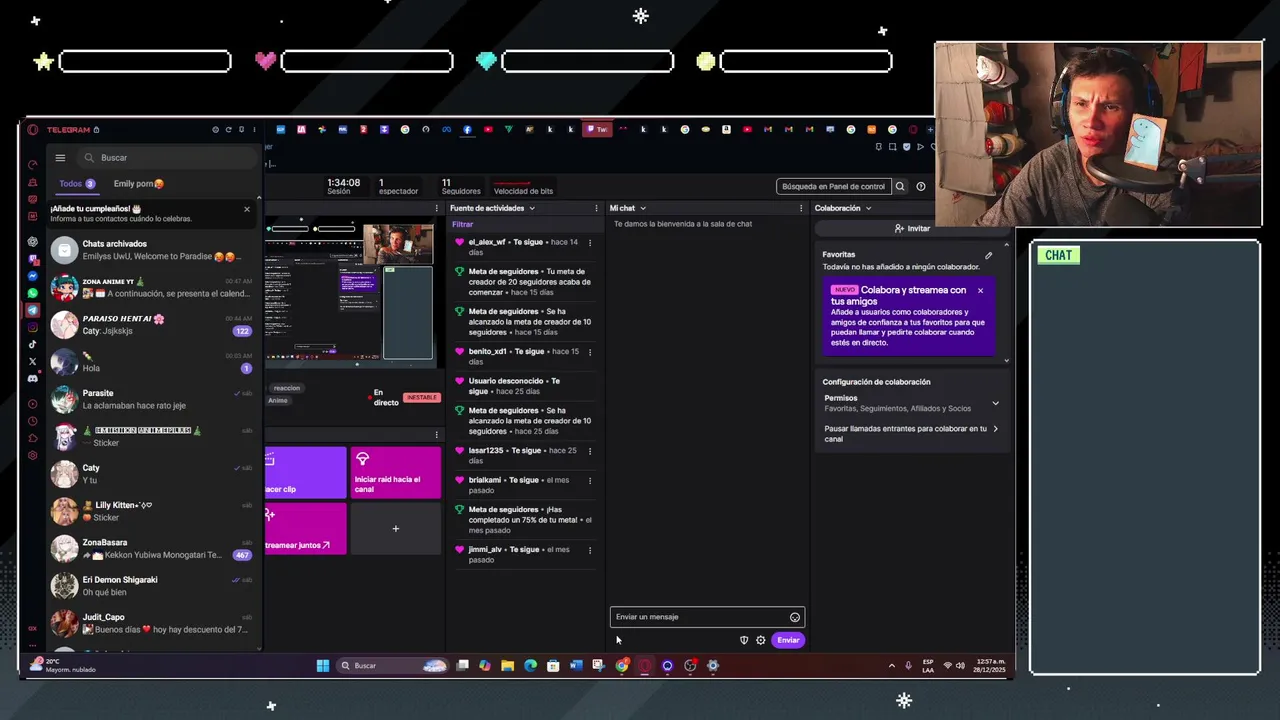Dismiss the birthday reminder banner
Screen dimensions: 1280x720
247,209
